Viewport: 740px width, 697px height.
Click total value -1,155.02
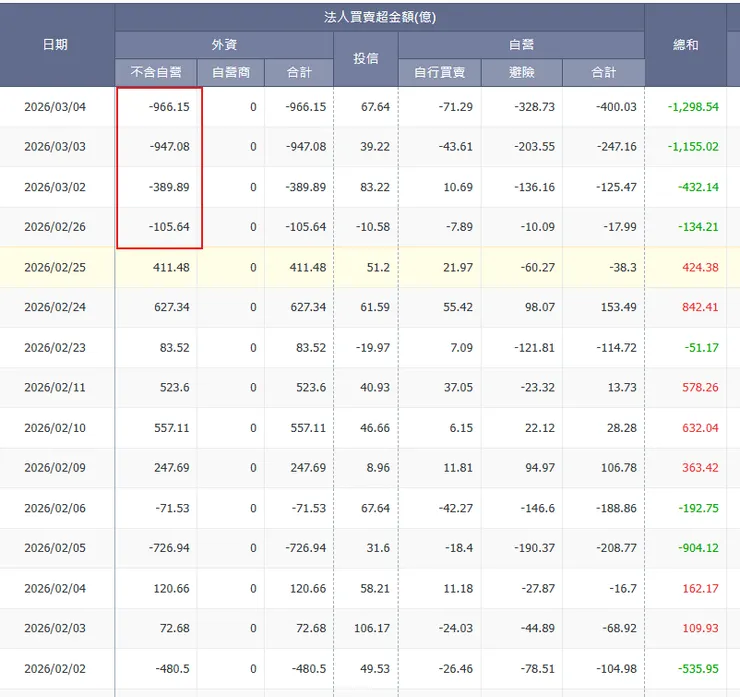tap(693, 147)
